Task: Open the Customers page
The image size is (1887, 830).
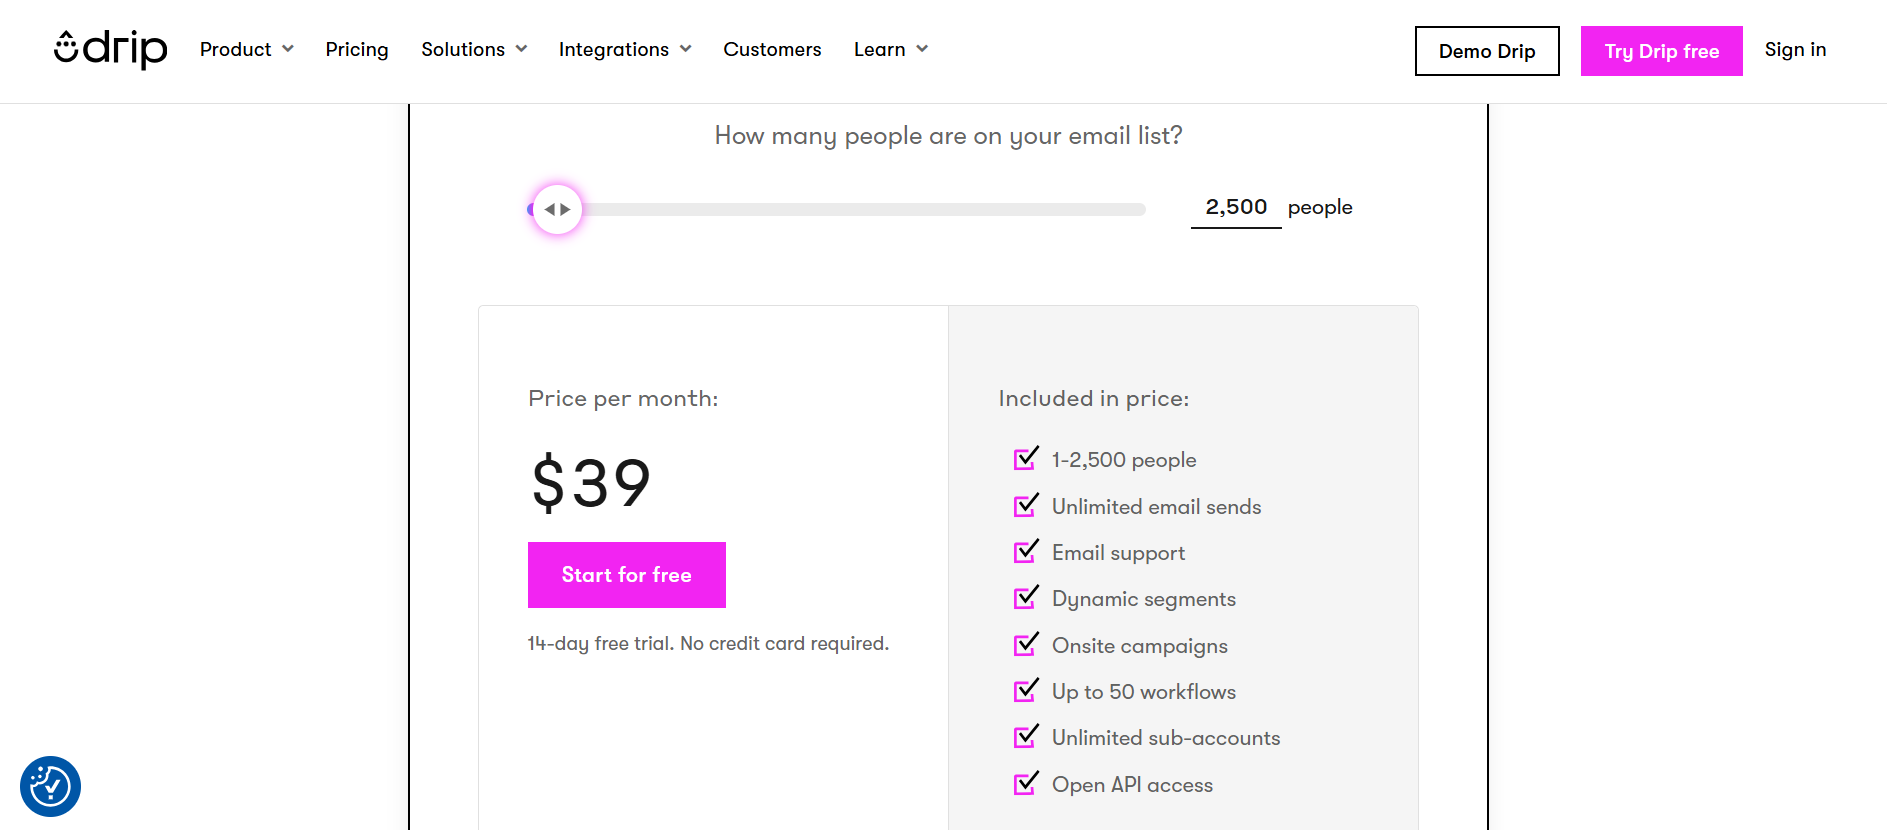Action: click(772, 49)
